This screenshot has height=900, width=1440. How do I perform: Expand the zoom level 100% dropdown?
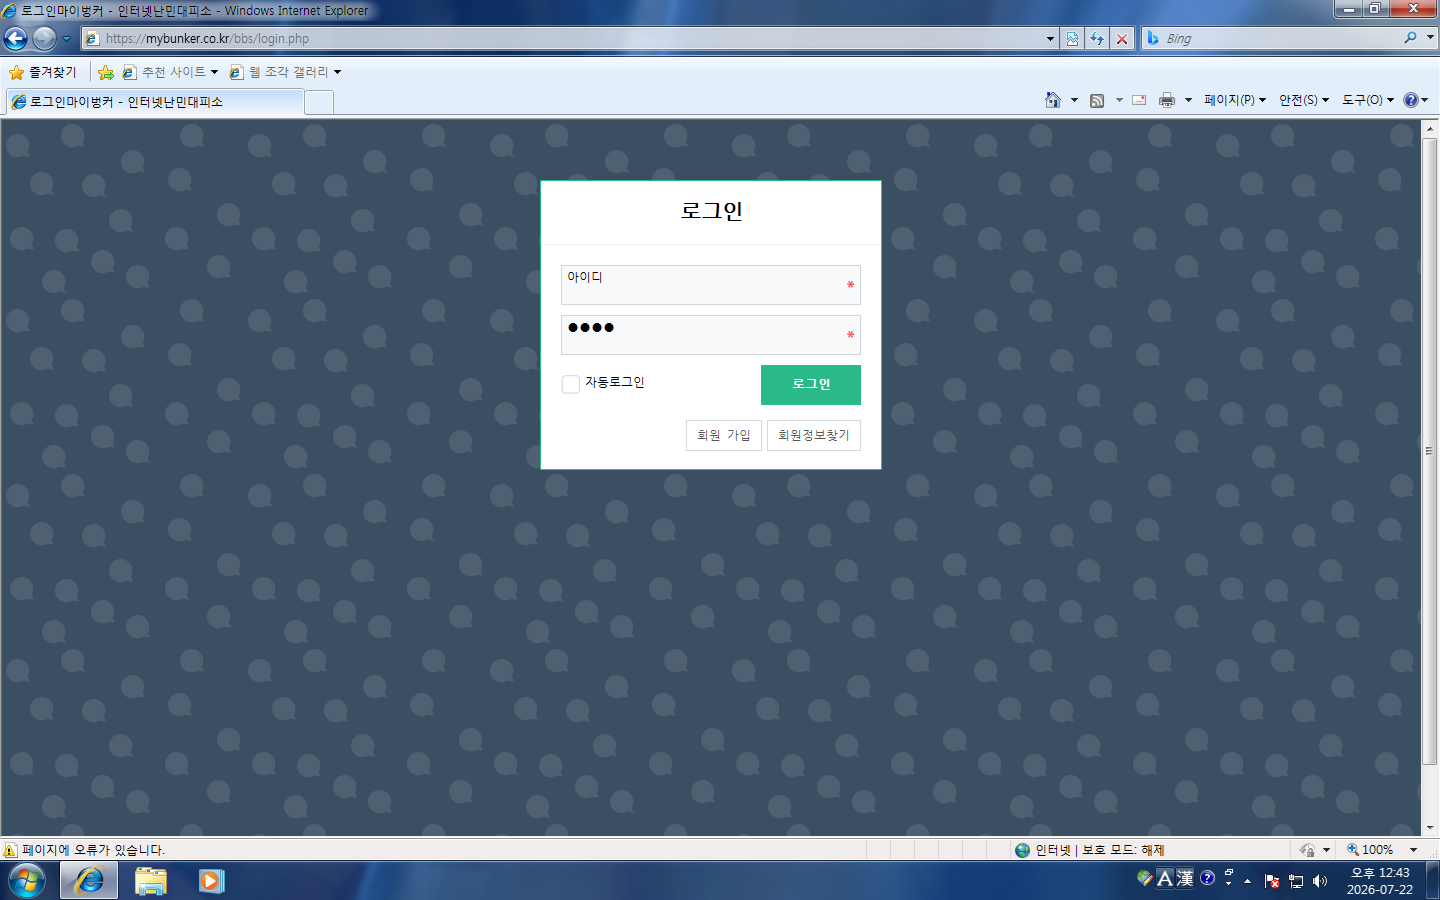(x=1413, y=850)
